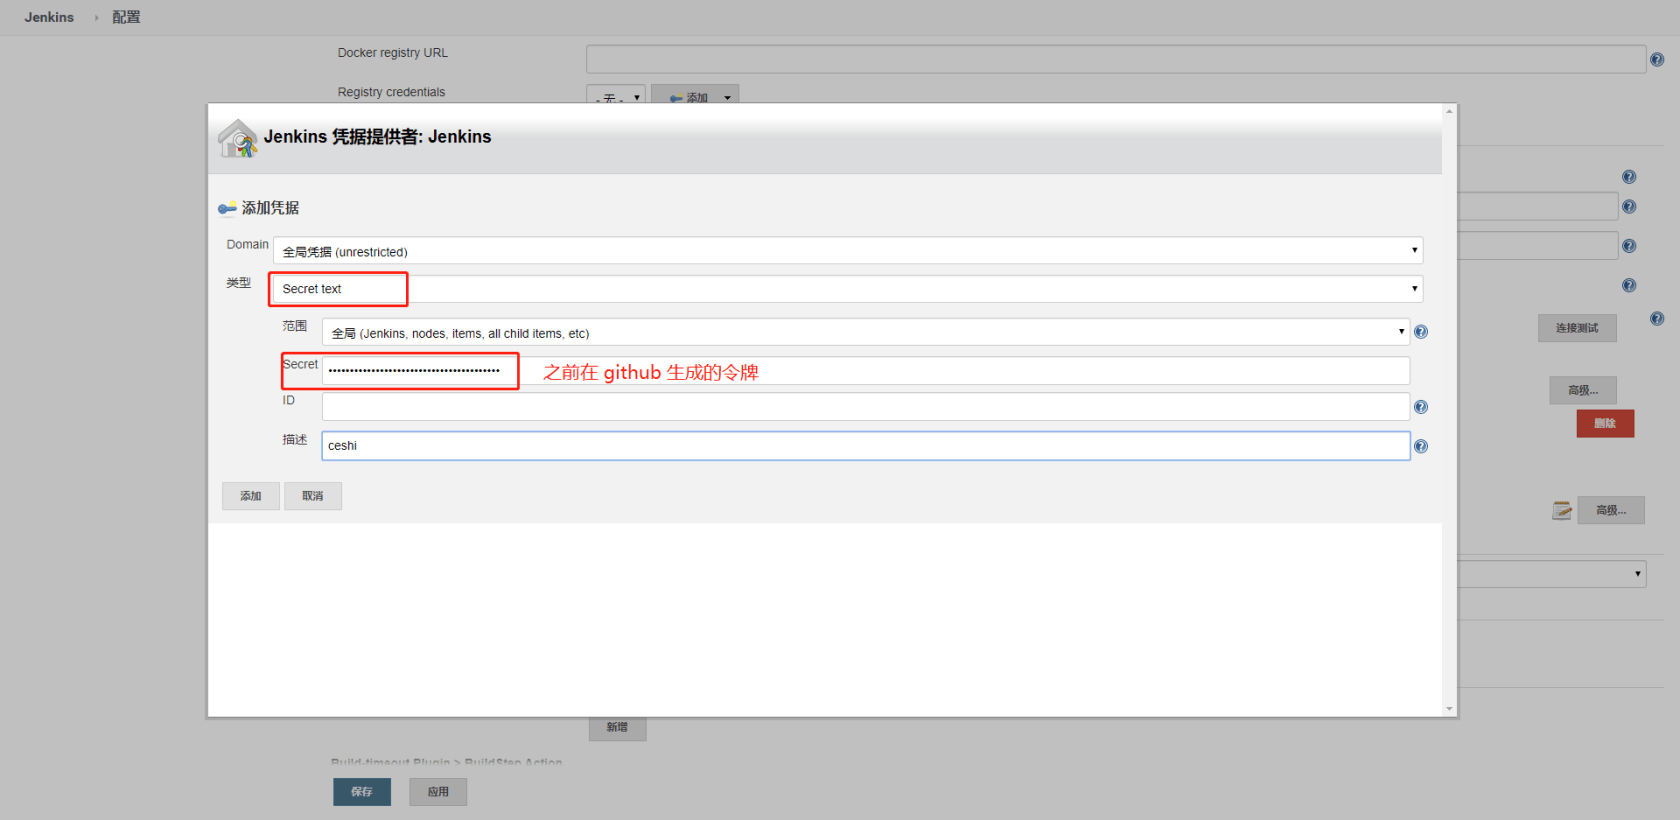Click into the ID input field
1680x820 pixels.
click(866, 407)
